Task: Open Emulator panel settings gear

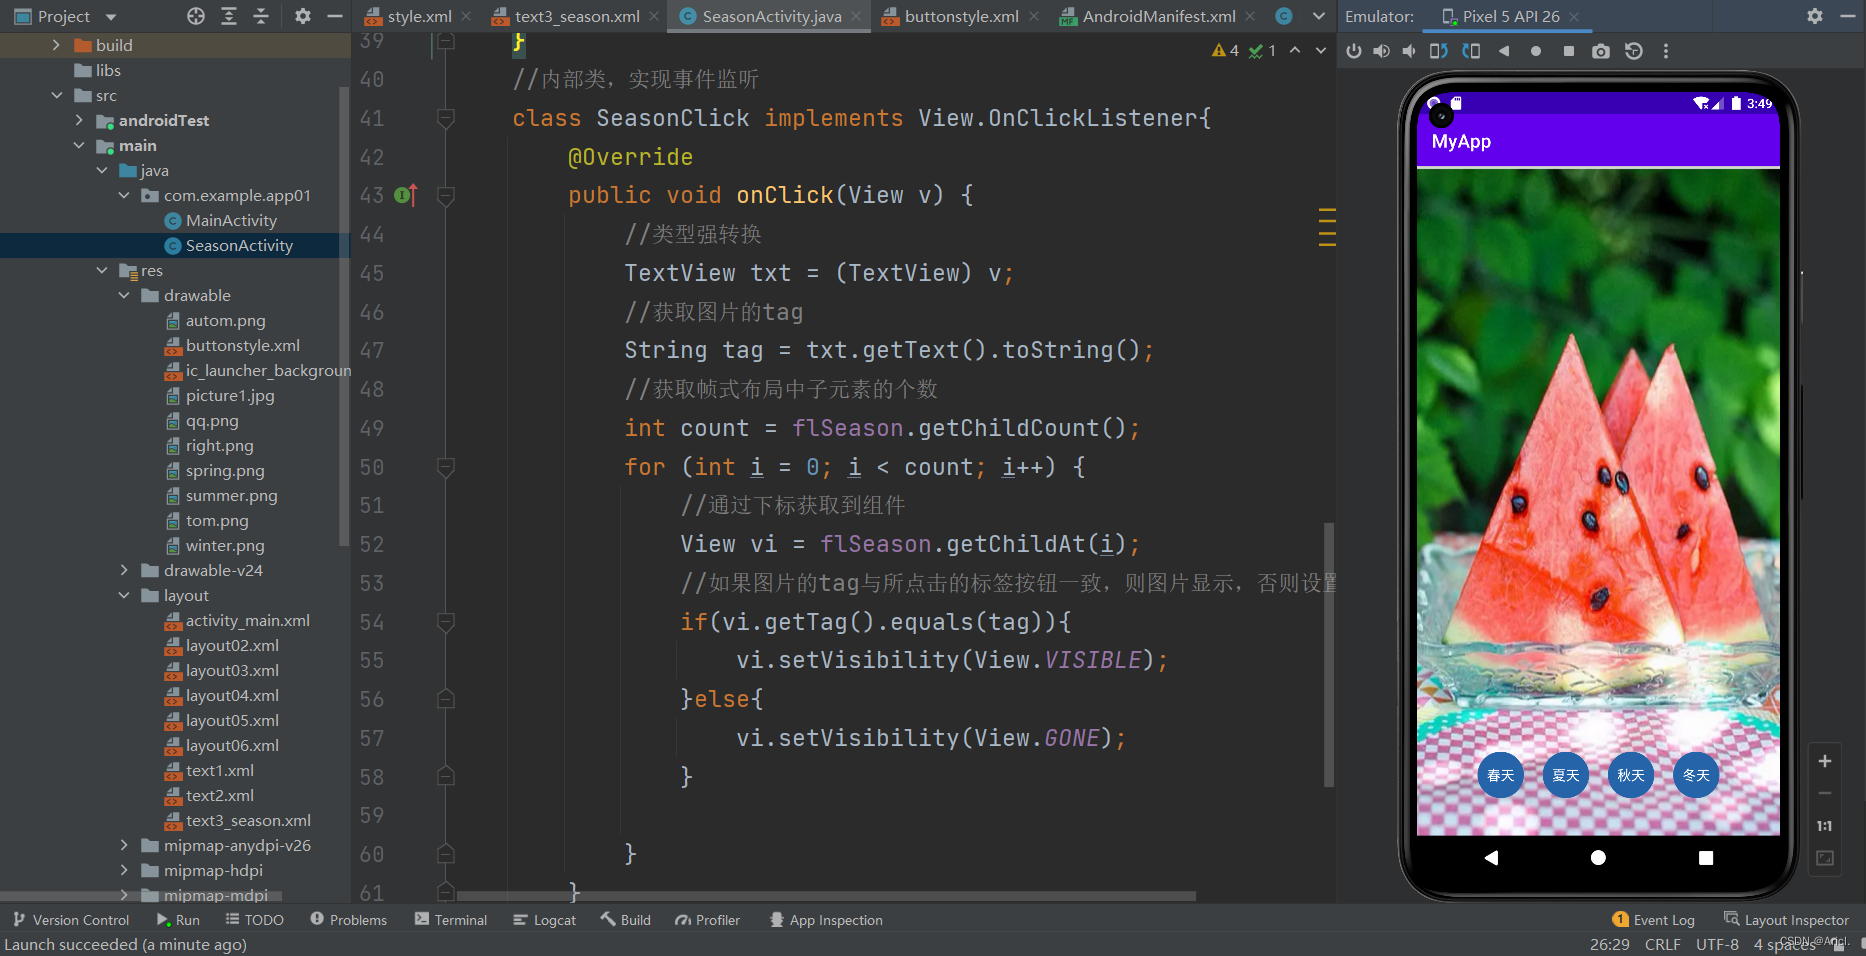Action: [1815, 16]
